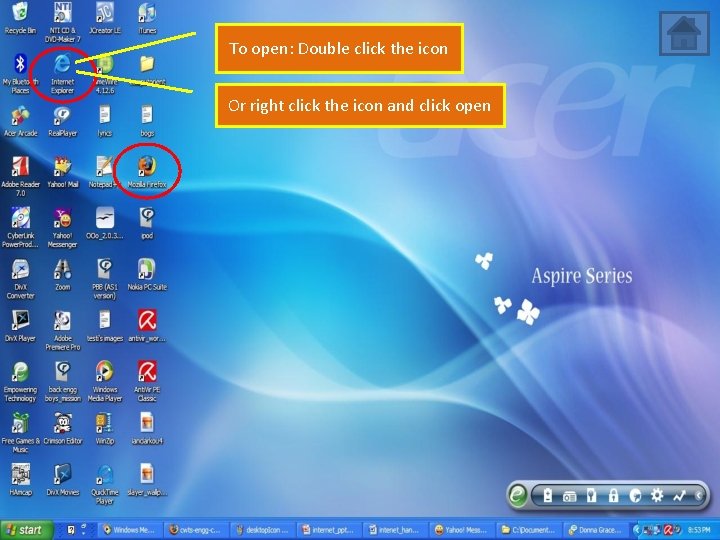Select the Notepad+ desktop shortcut
720x540 pixels.
tap(104, 173)
